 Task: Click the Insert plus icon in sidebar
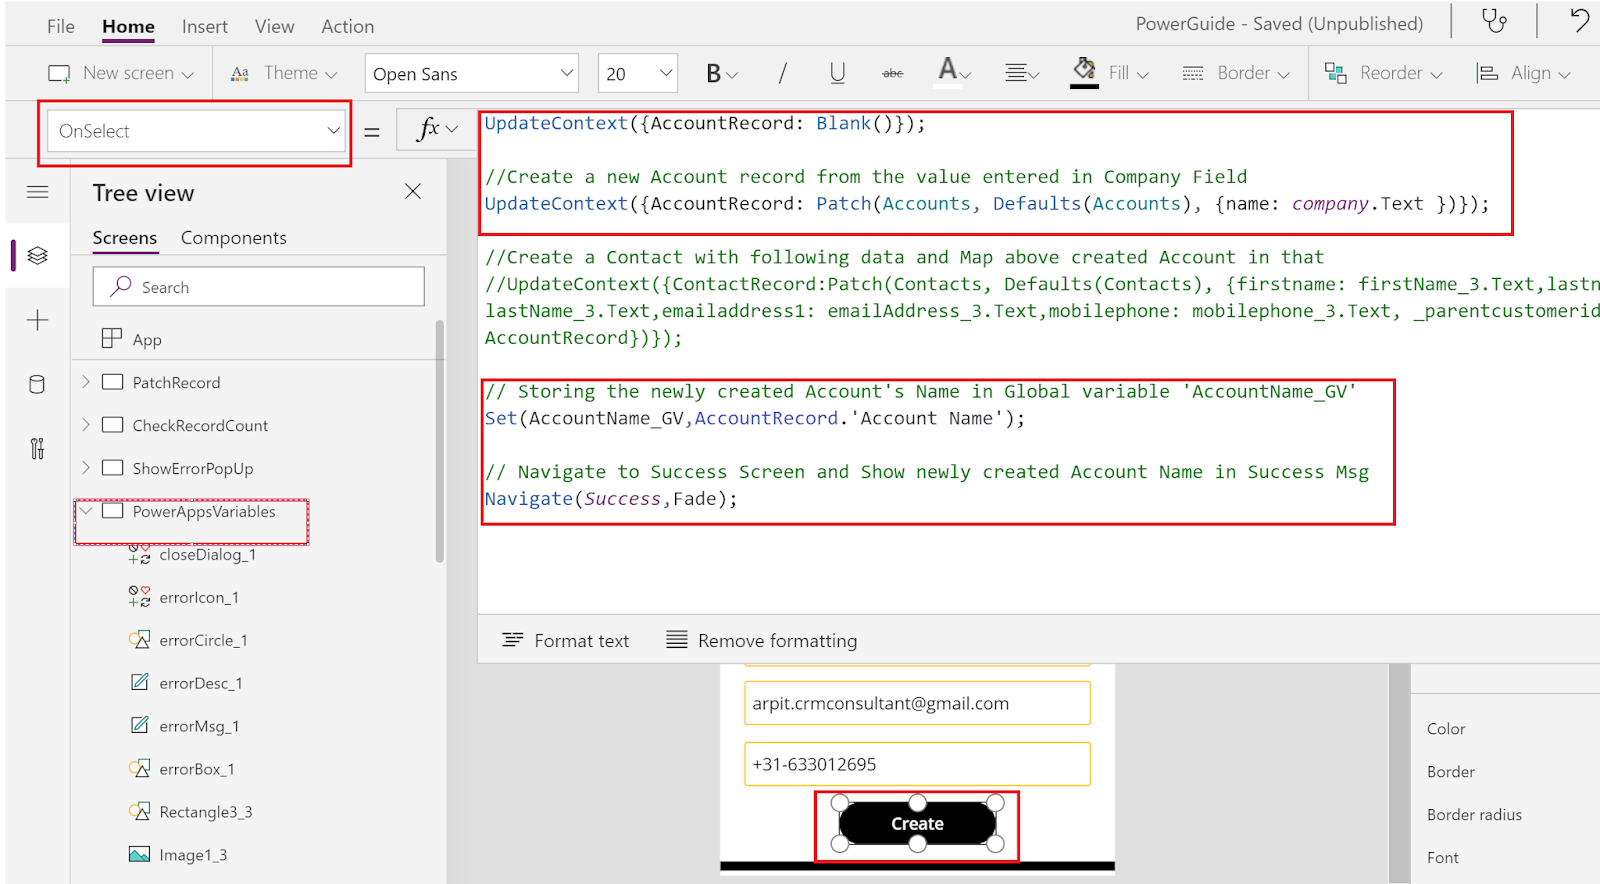pos(38,320)
